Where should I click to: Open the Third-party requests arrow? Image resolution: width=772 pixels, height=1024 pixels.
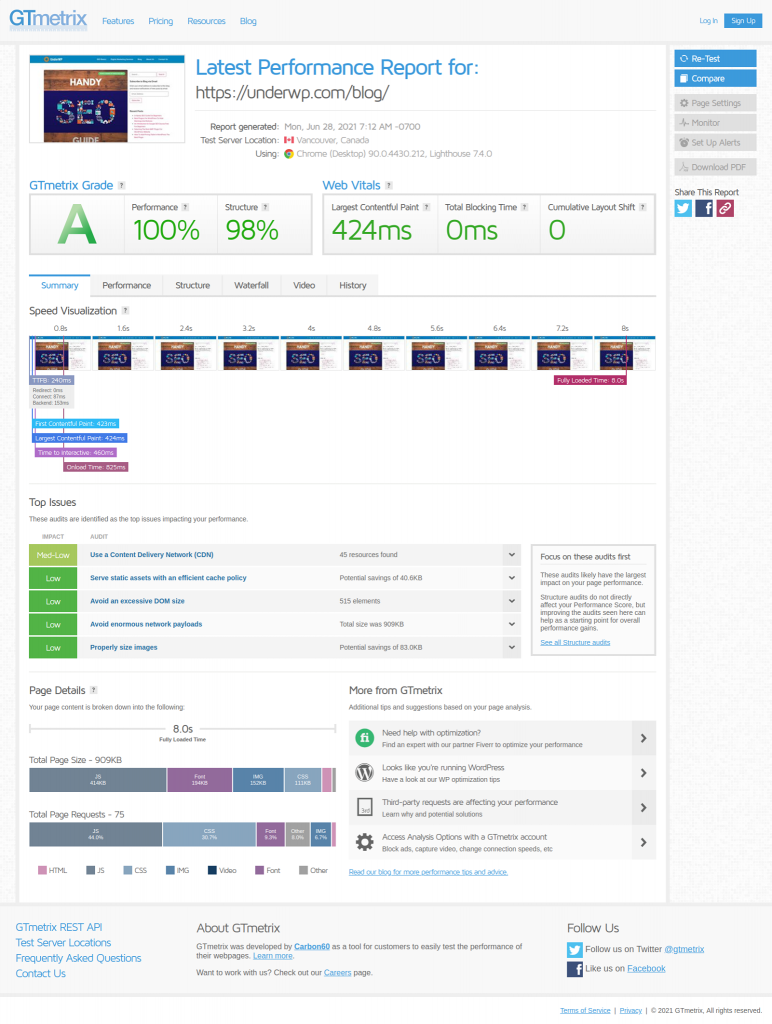[x=643, y=807]
